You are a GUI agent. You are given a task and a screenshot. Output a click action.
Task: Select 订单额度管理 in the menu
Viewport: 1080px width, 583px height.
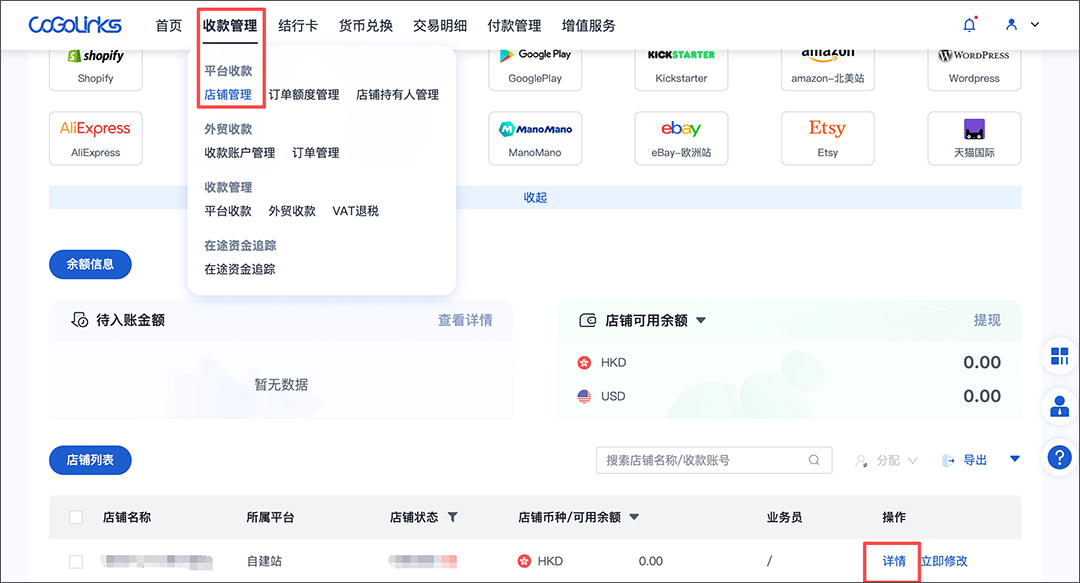(x=304, y=95)
